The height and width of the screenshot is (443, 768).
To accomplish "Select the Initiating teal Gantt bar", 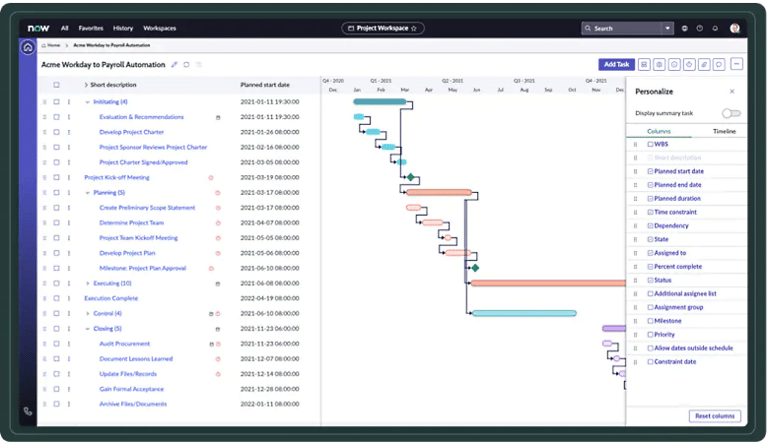I will click(380, 102).
